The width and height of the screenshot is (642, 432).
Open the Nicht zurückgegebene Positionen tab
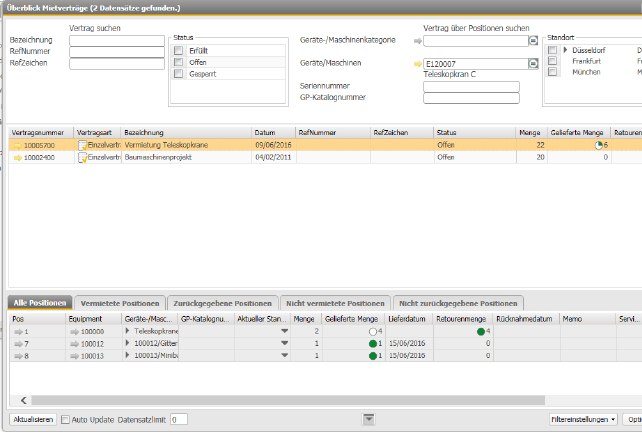coord(458,303)
